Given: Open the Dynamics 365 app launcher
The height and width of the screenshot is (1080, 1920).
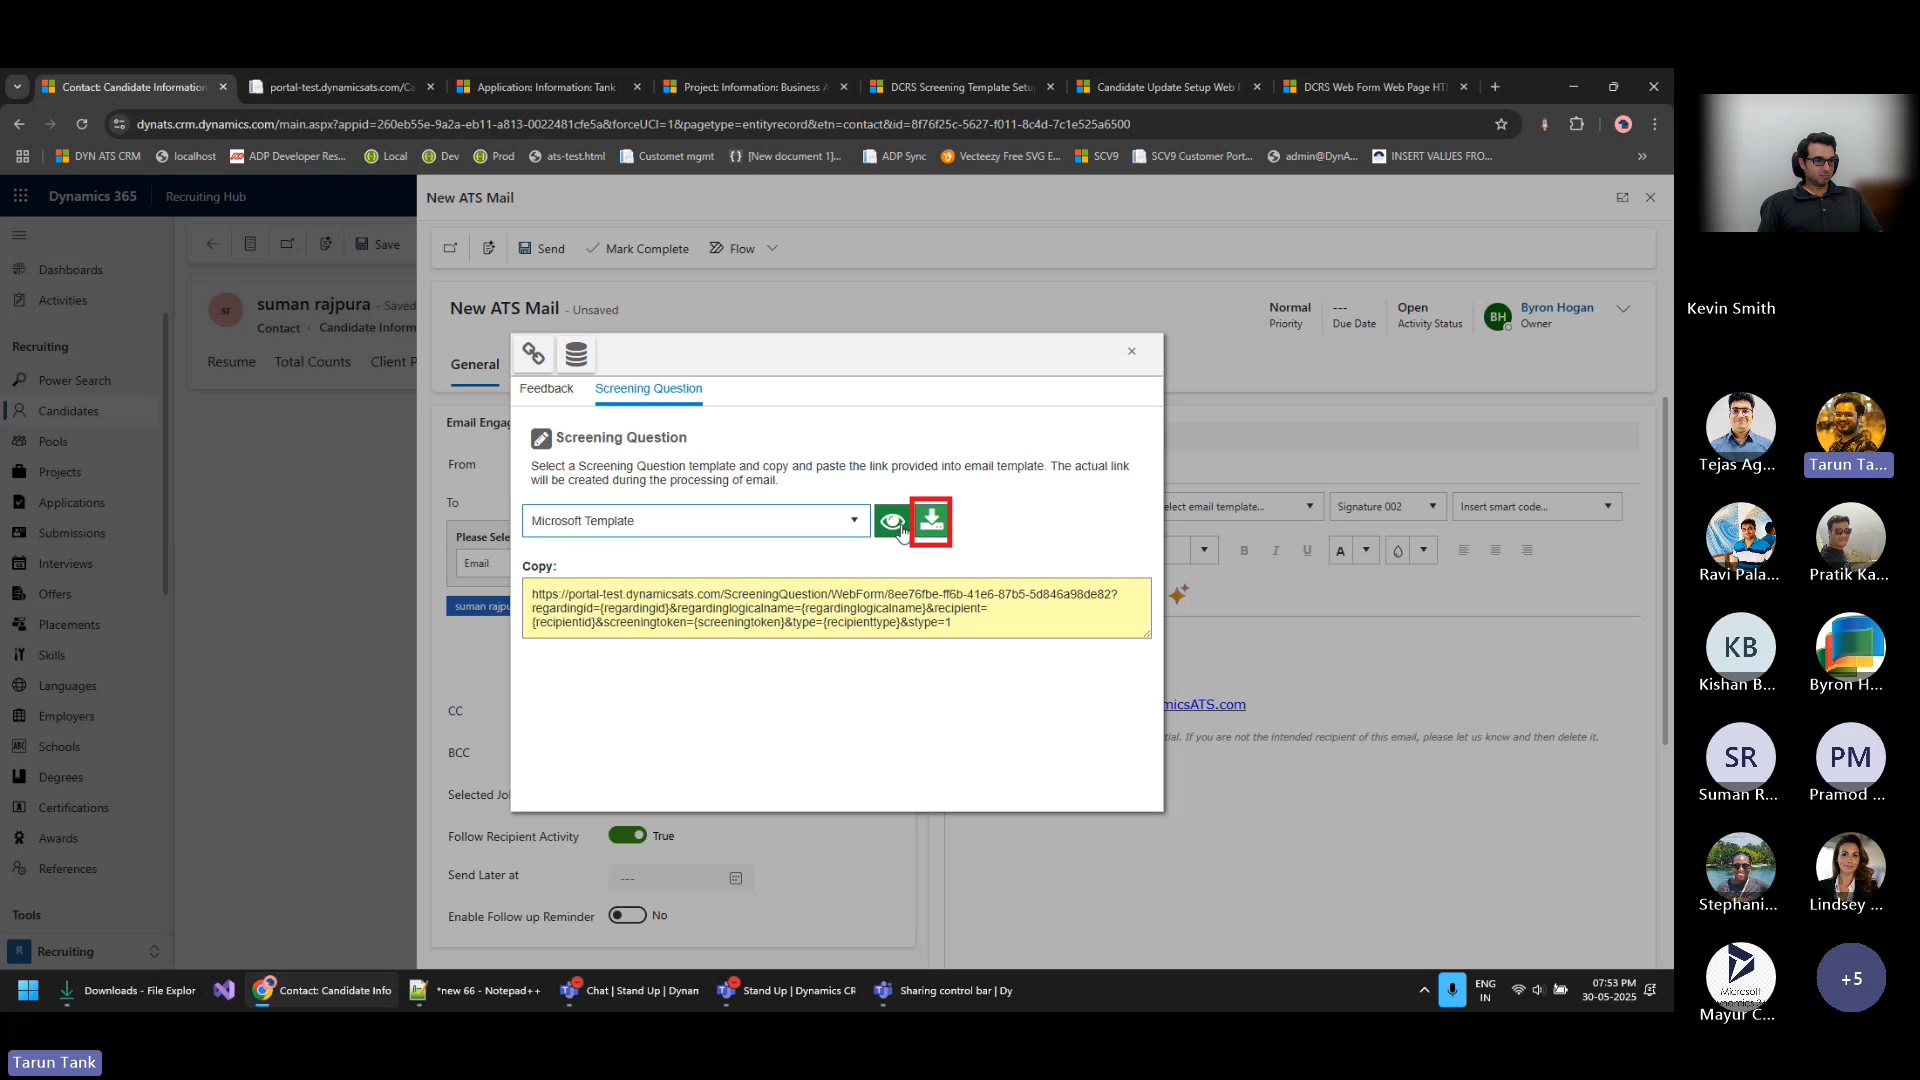Looking at the screenshot, I should pos(20,196).
